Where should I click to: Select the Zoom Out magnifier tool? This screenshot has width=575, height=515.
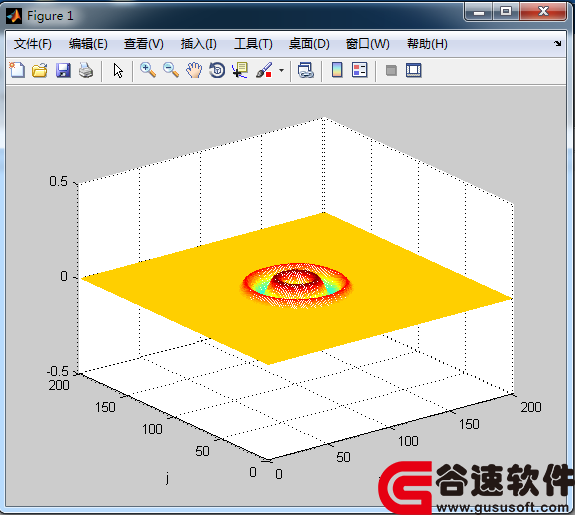[171, 70]
